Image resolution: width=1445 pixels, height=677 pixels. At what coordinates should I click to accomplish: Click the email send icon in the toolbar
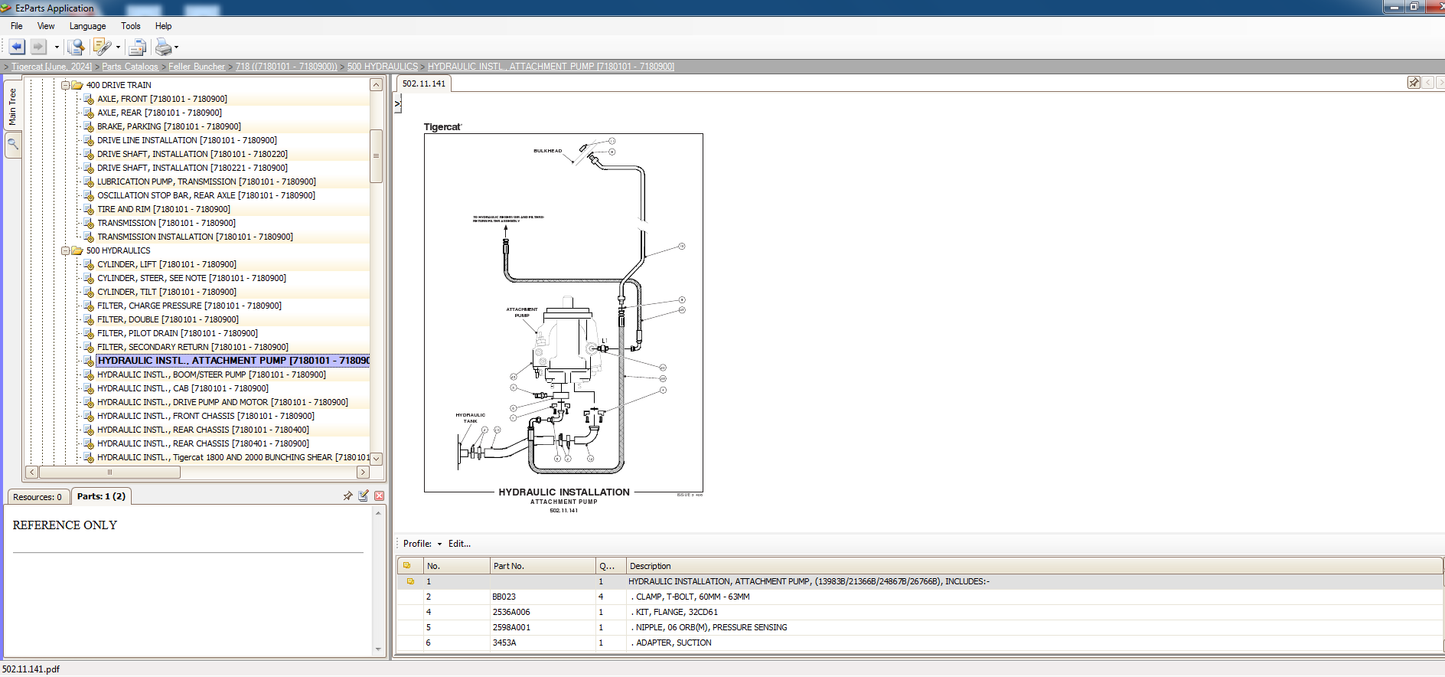(x=136, y=46)
